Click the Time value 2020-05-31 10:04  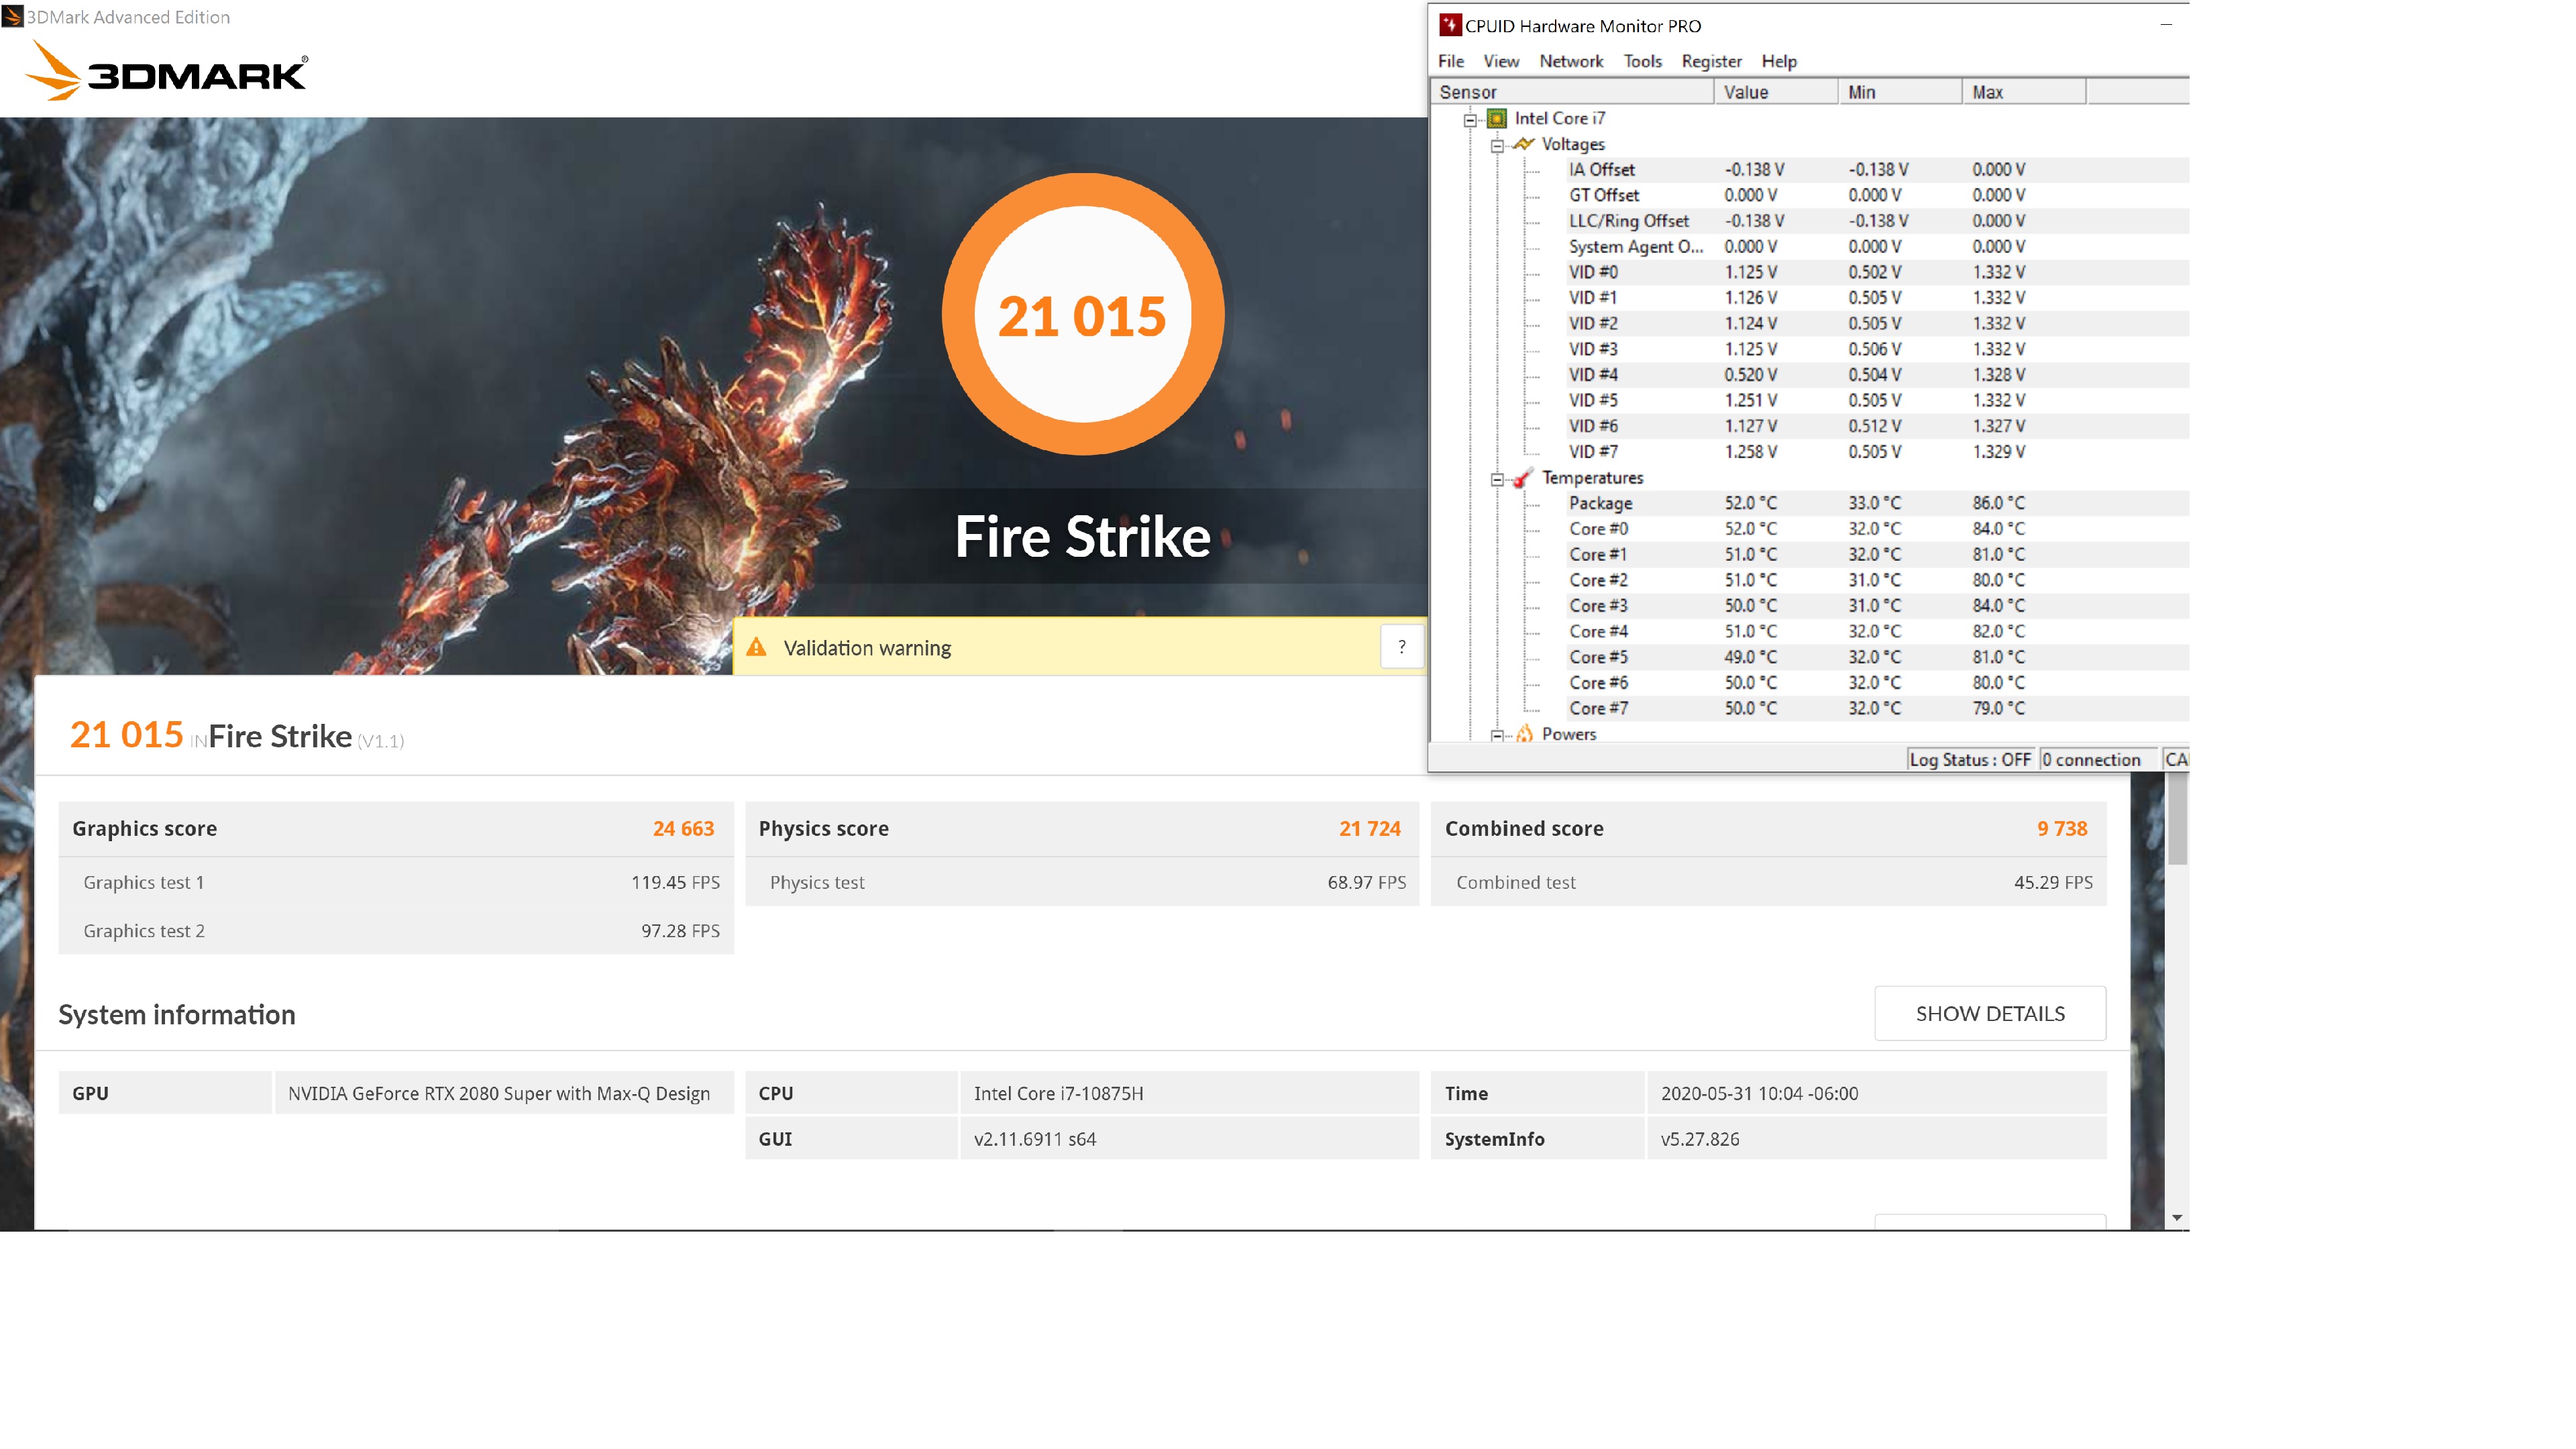[x=1759, y=1093]
